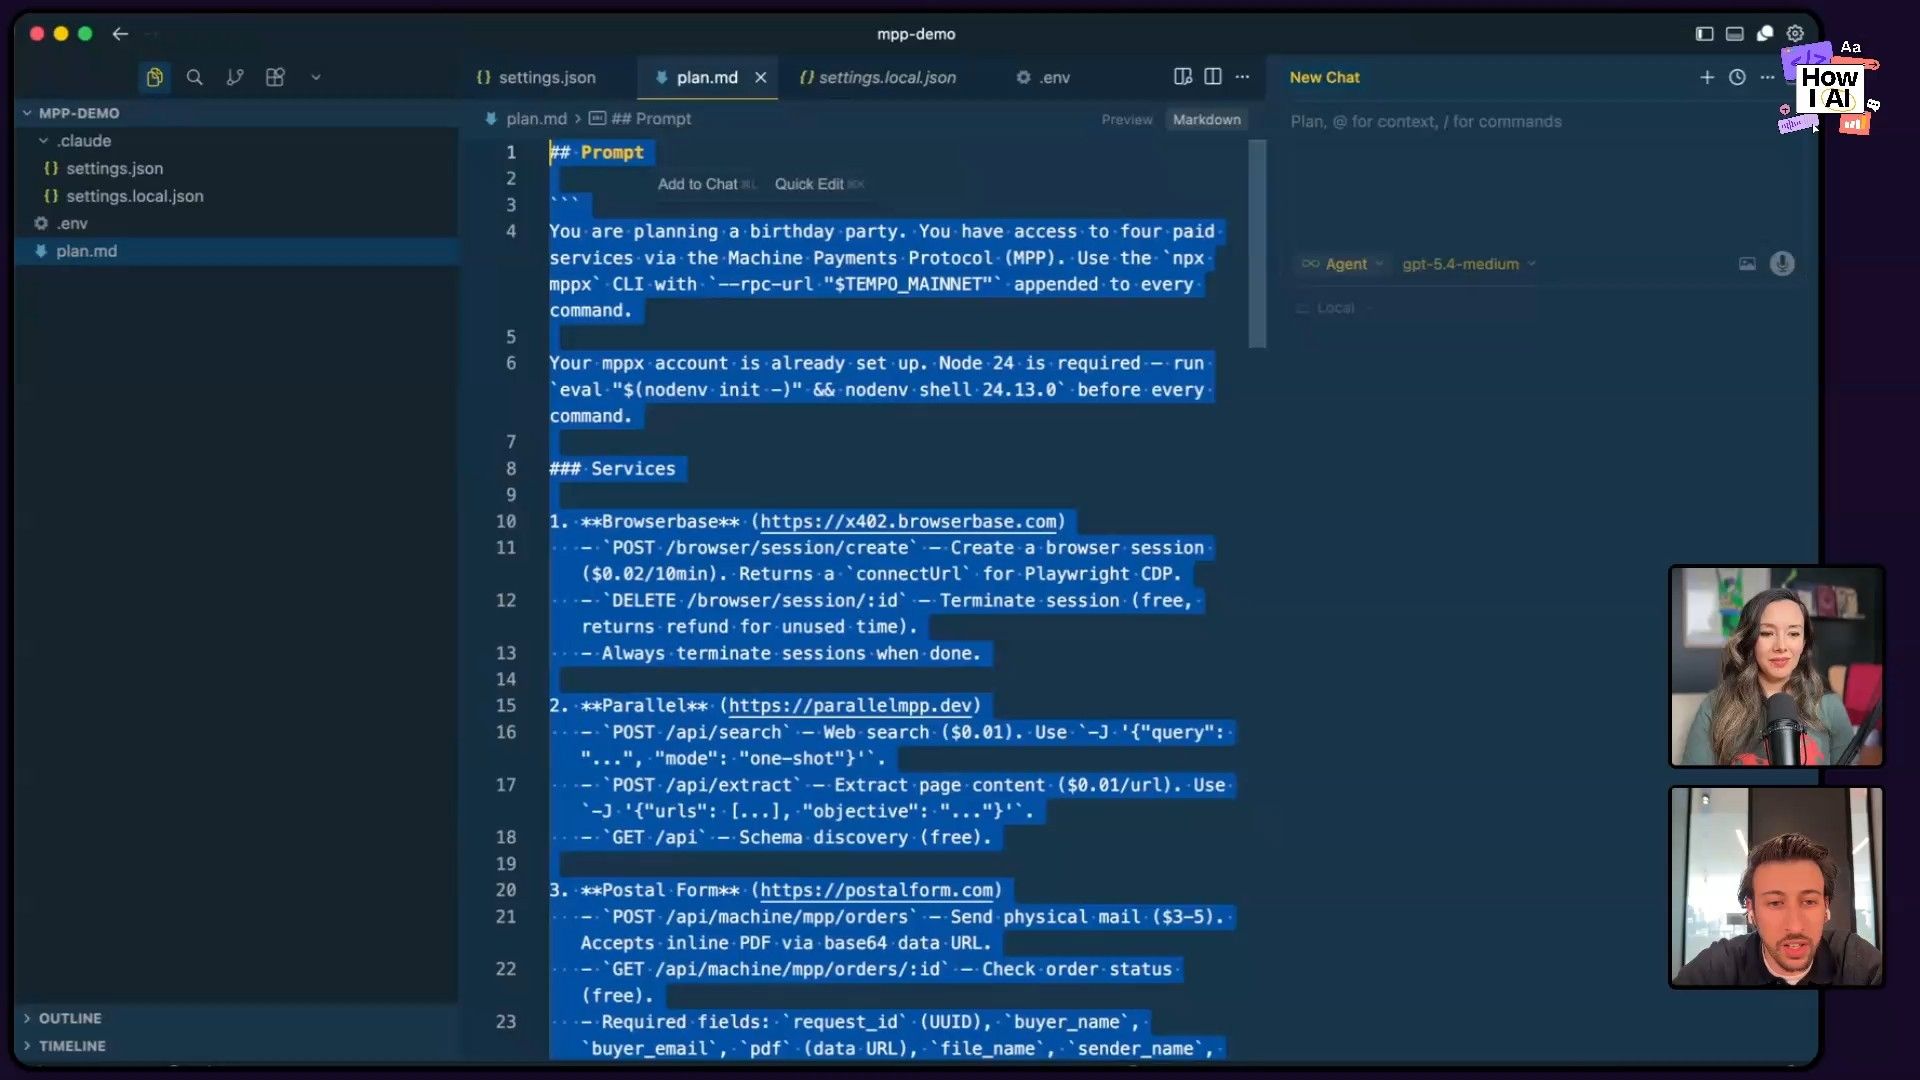
Task: Open the Explorer files view icon
Action: point(154,77)
